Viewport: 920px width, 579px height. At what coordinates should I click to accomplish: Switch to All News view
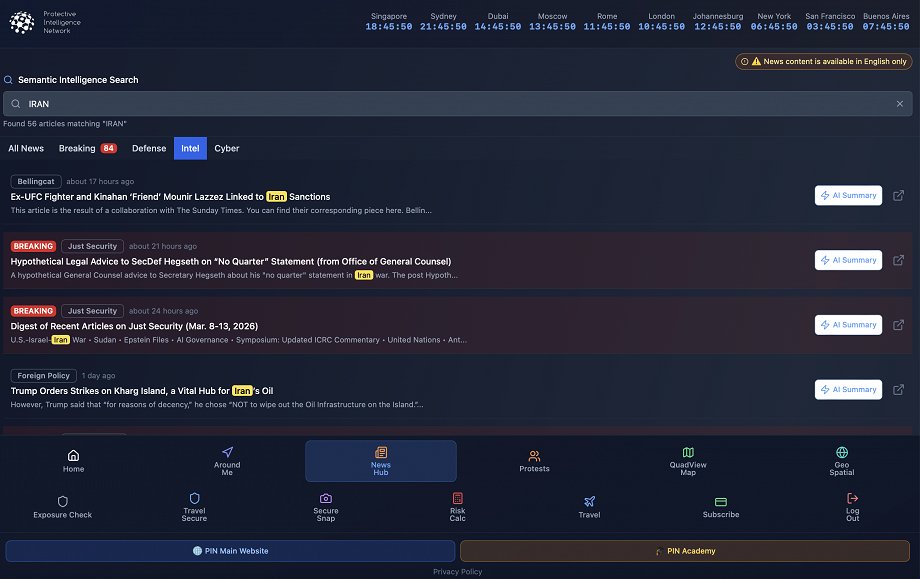click(26, 148)
